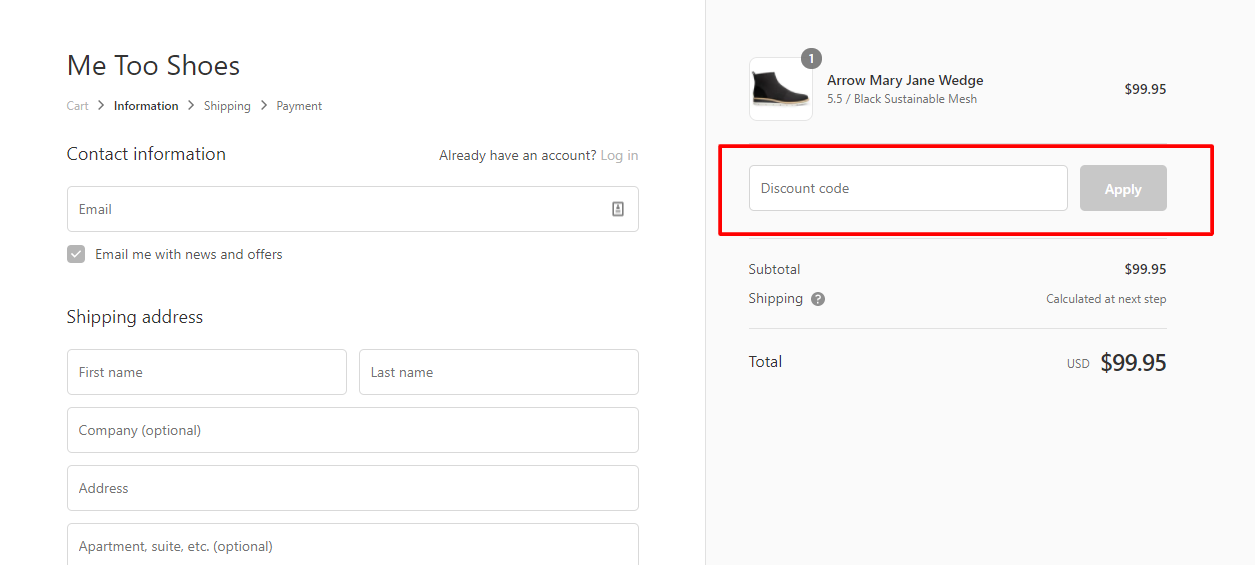Click the Apply discount button
The image size is (1255, 565).
point(1123,188)
